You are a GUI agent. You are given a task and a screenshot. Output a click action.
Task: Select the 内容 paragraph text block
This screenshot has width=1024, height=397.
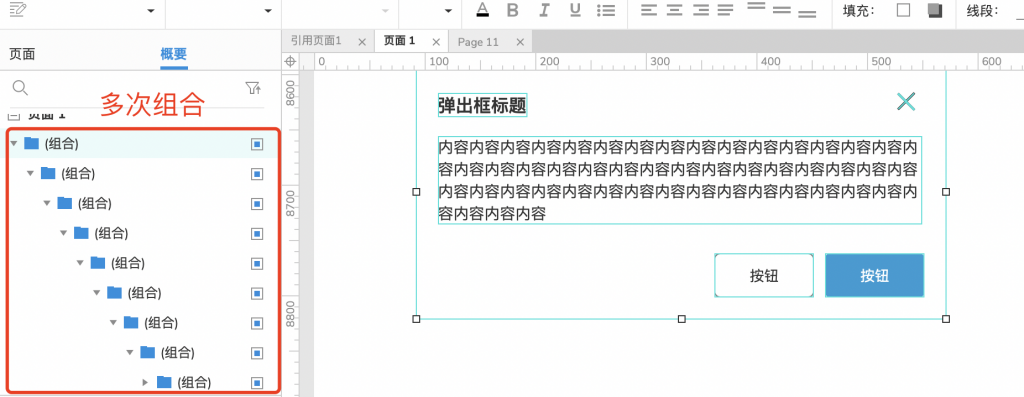point(679,180)
